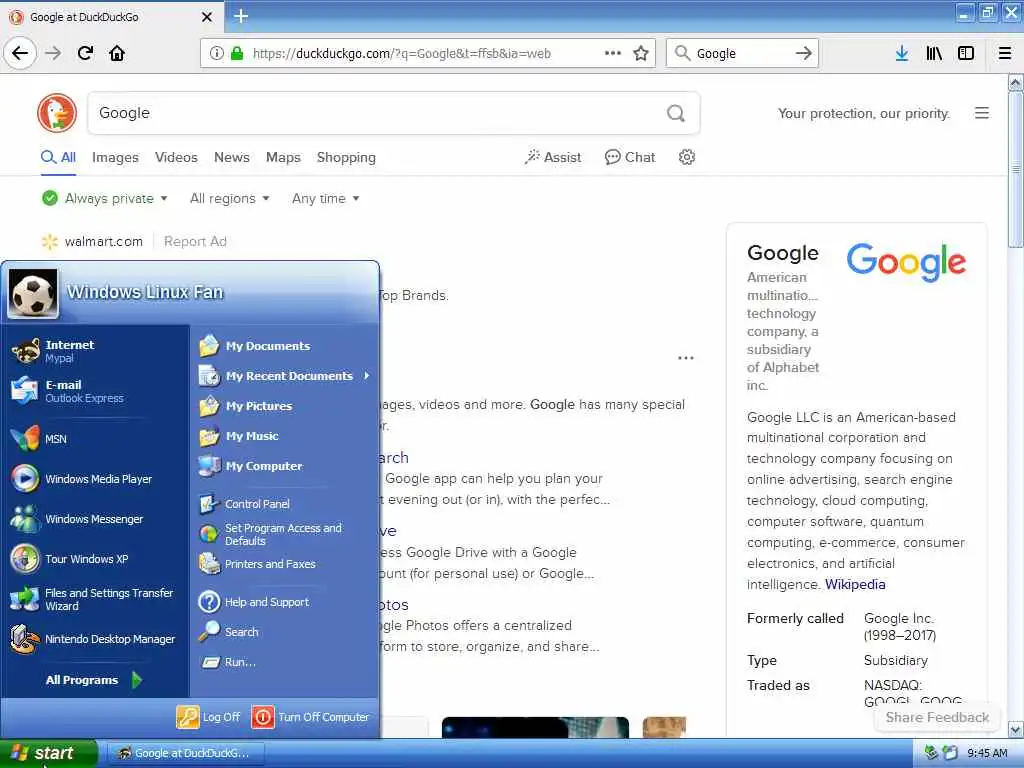Open Windows Media Player
The width and height of the screenshot is (1024, 768).
tap(95, 479)
